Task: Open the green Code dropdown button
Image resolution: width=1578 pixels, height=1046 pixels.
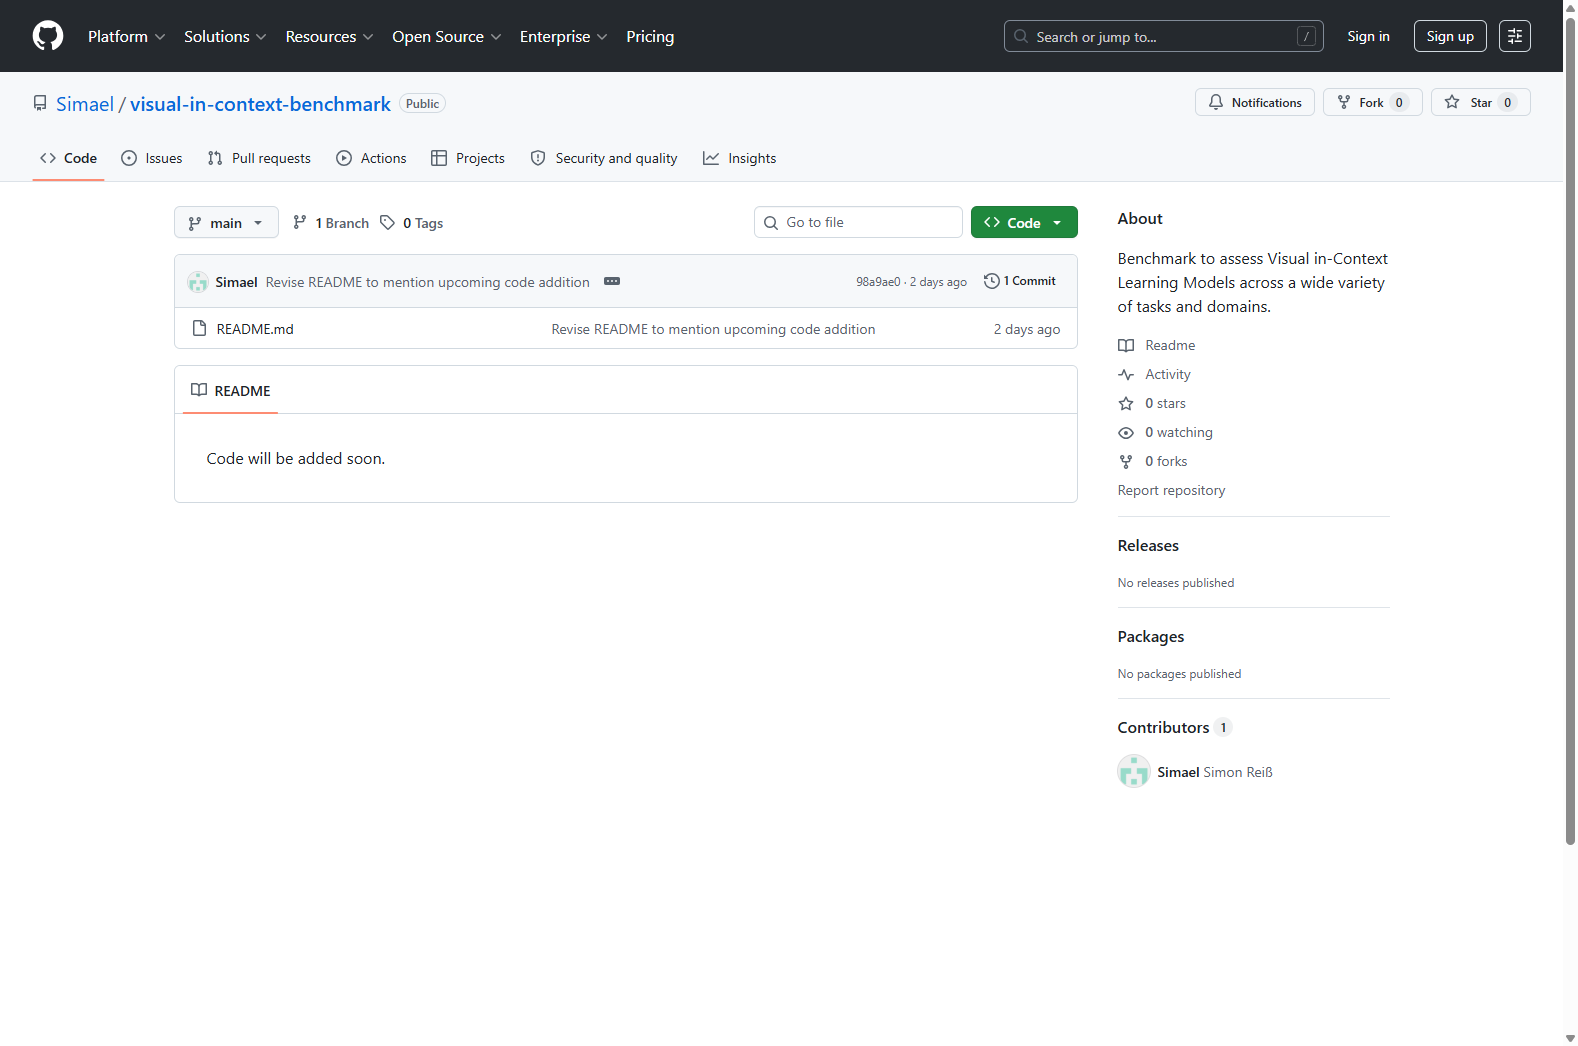Action: coord(1024,222)
